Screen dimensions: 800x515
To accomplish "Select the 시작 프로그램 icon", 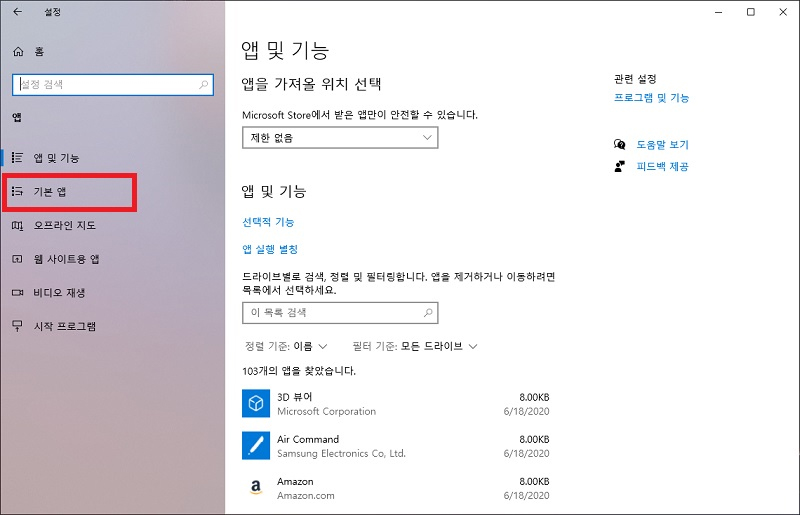I will click(x=17, y=326).
